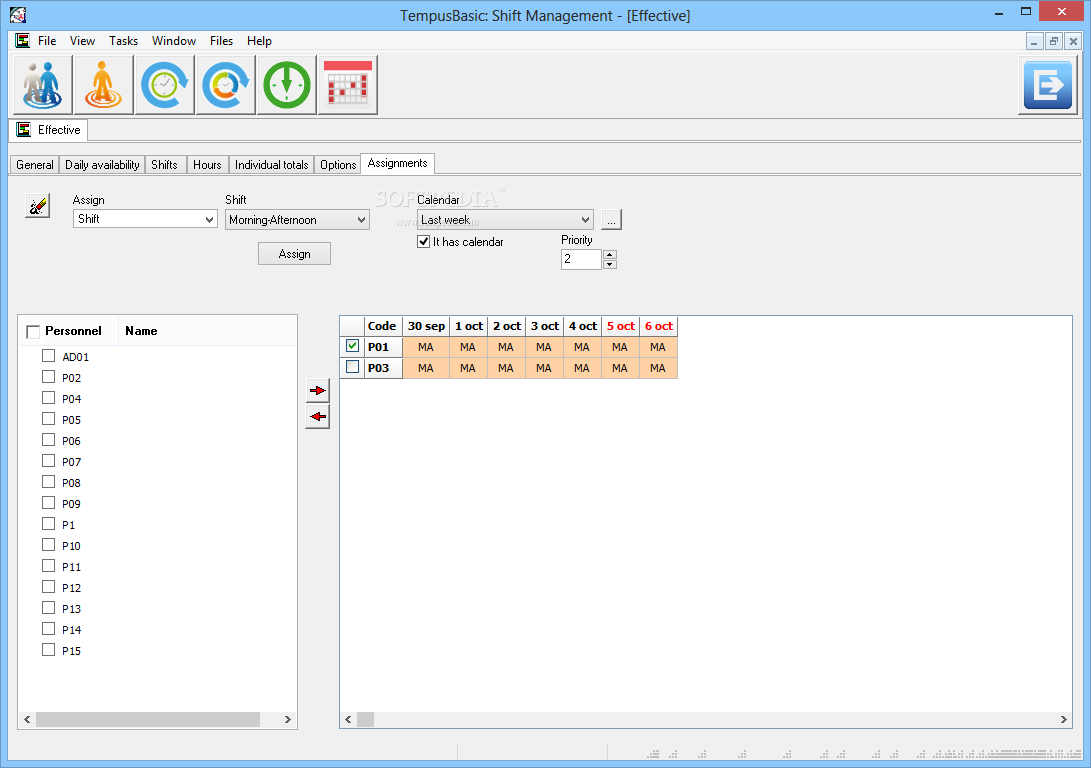Check the P09 personnel checkbox

[48, 502]
